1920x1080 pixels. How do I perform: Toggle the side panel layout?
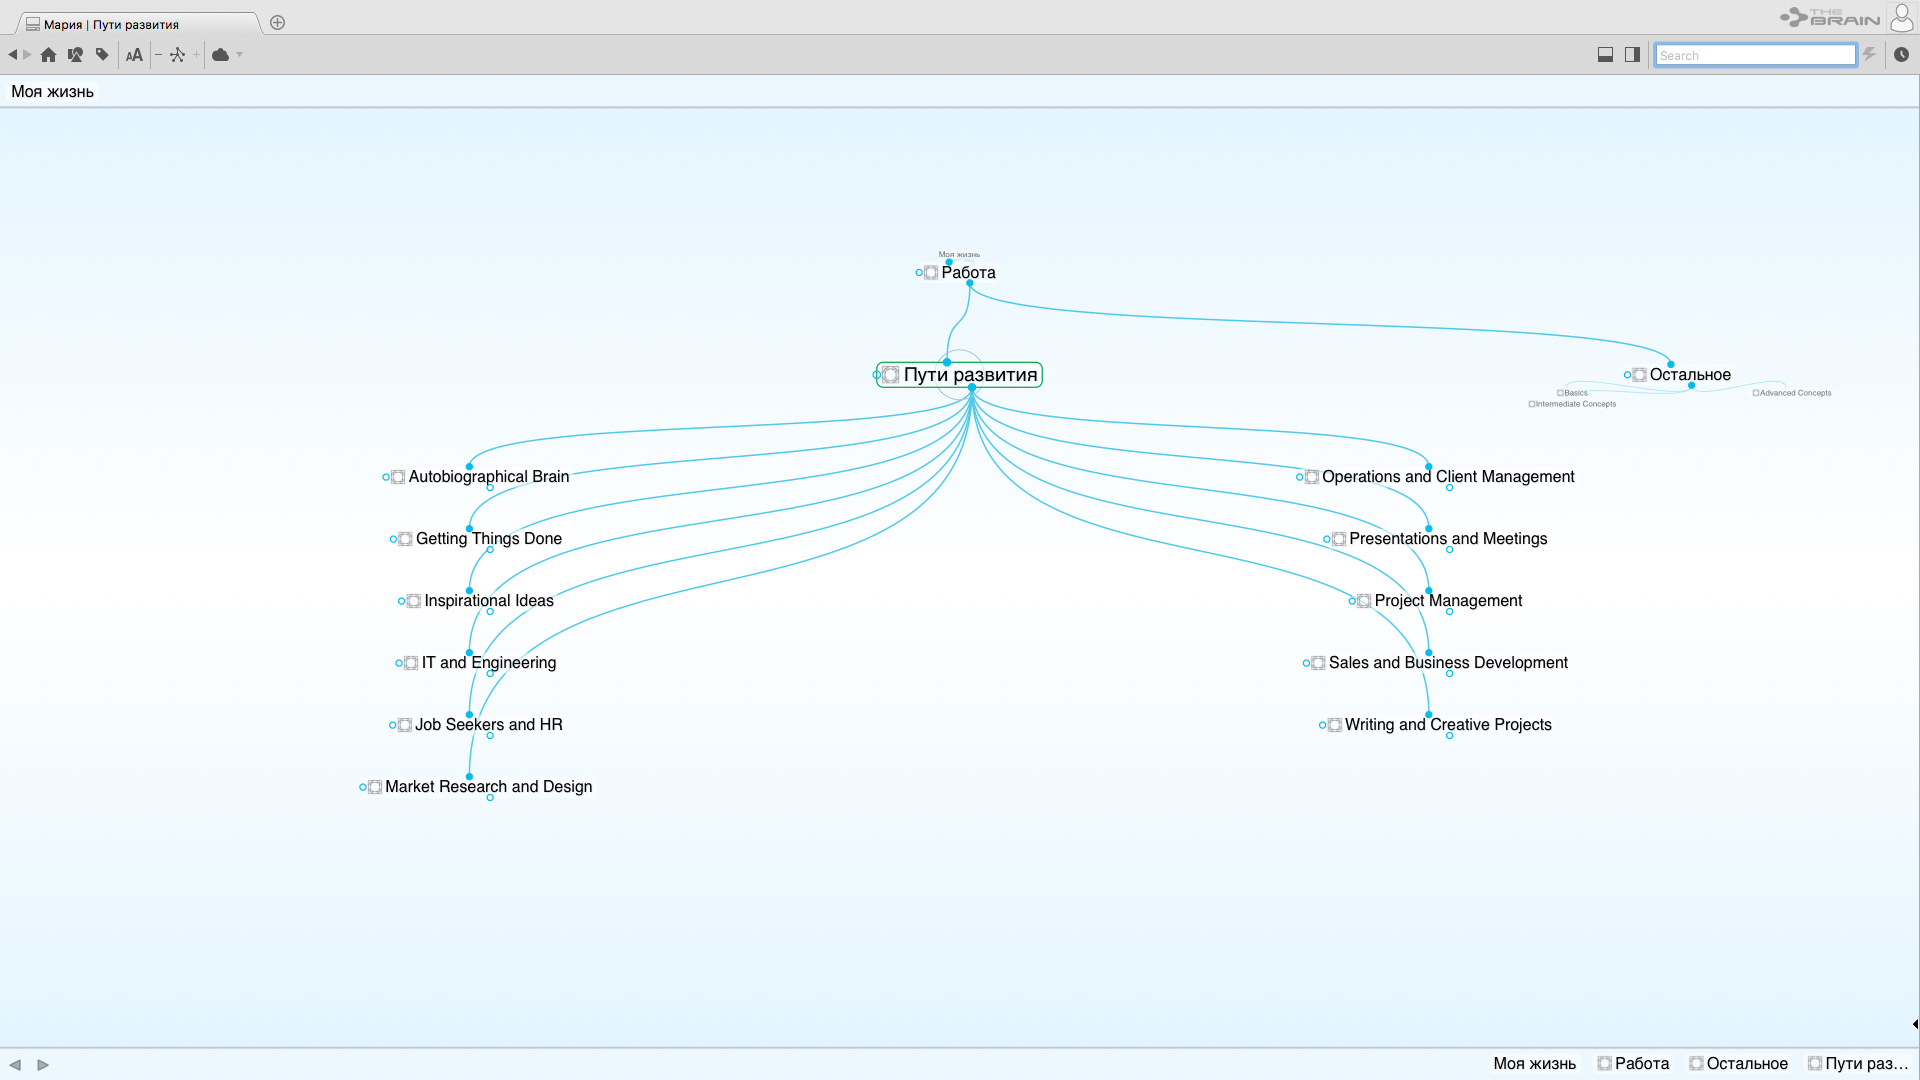(1632, 55)
